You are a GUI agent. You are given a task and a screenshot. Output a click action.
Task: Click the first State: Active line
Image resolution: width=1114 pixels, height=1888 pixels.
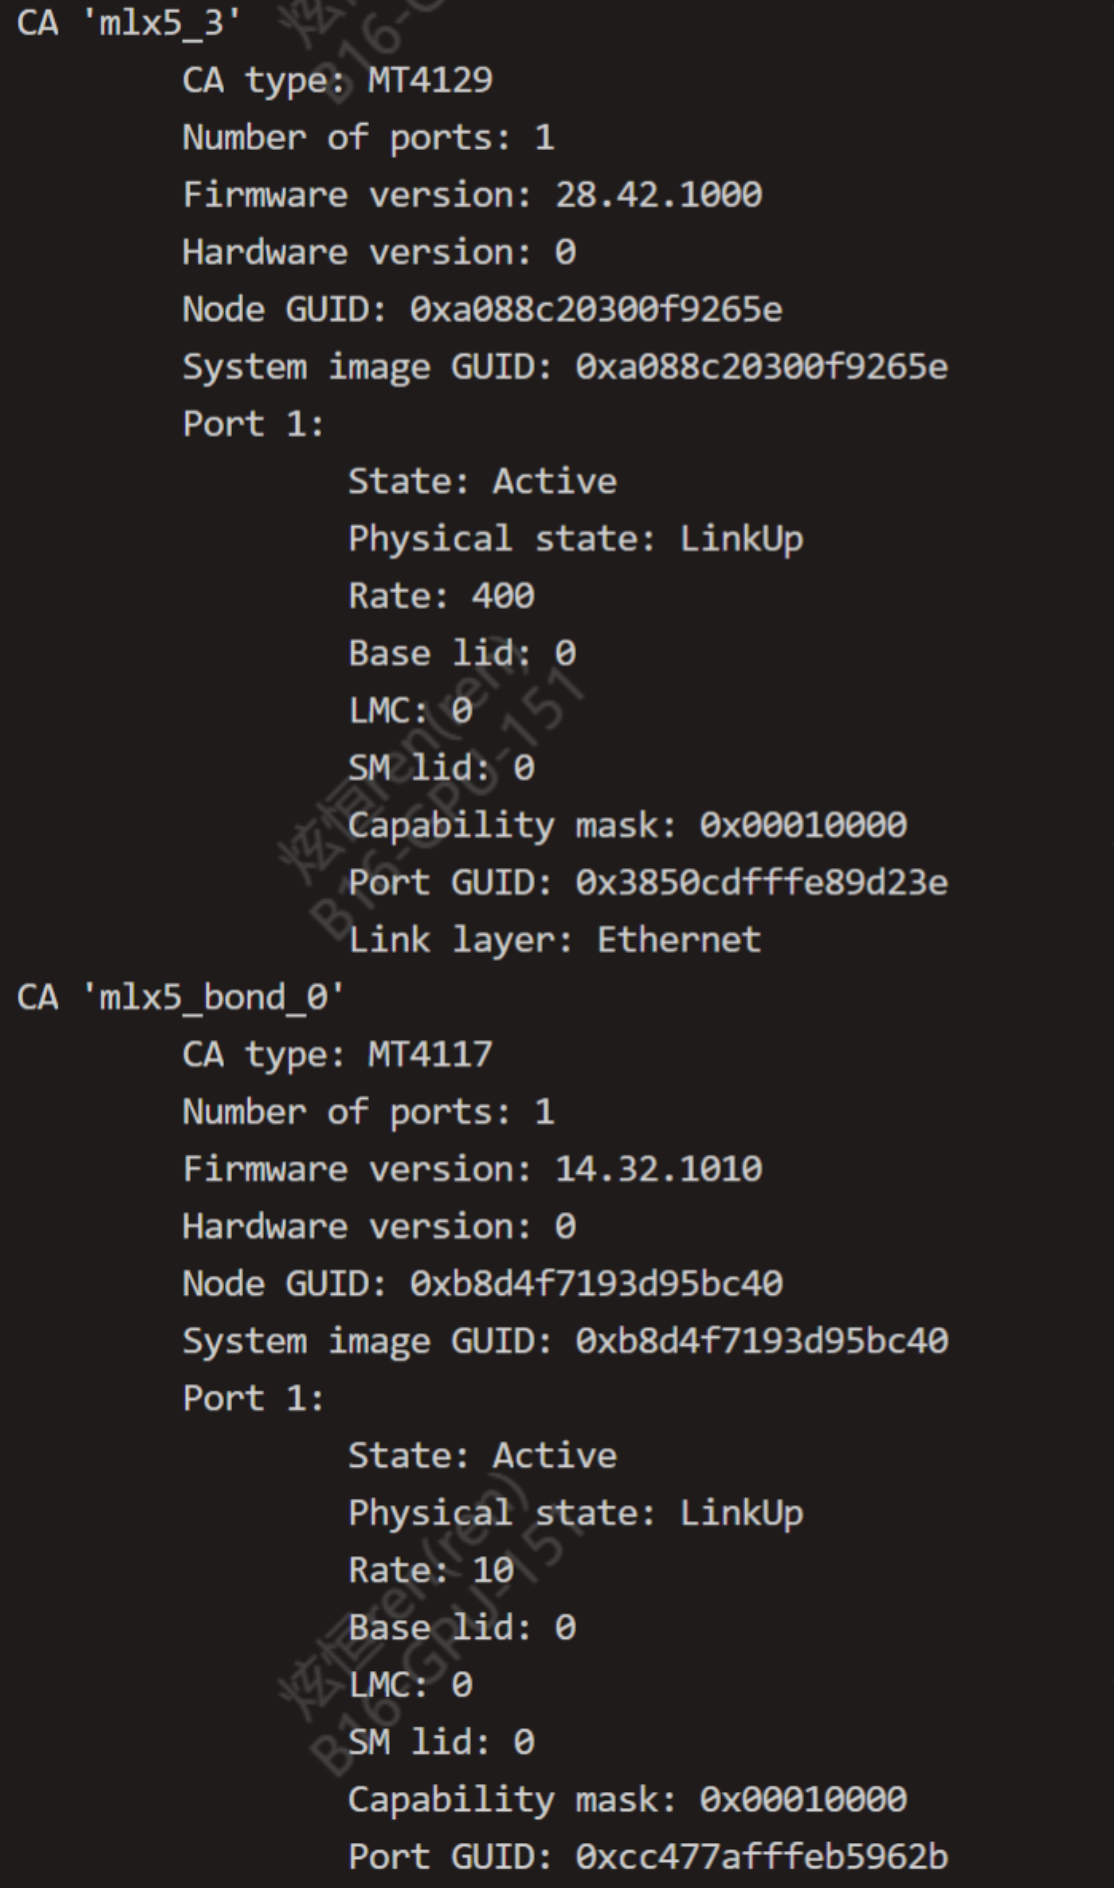[482, 481]
